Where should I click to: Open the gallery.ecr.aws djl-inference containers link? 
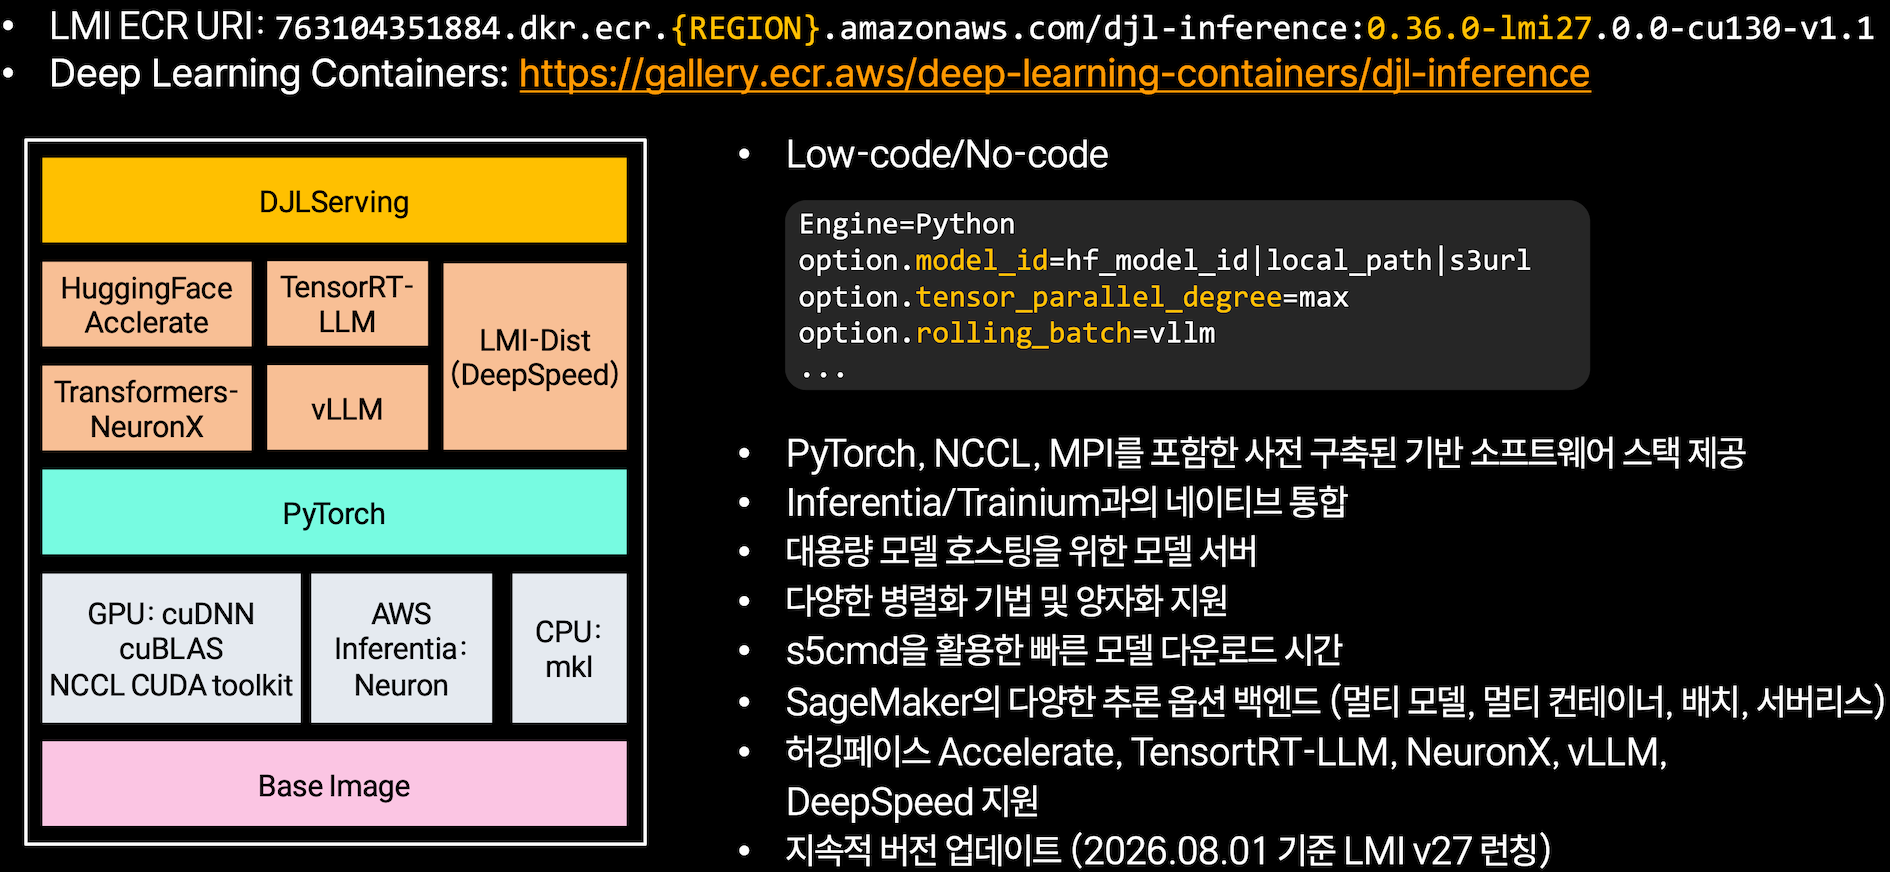pos(1055,74)
